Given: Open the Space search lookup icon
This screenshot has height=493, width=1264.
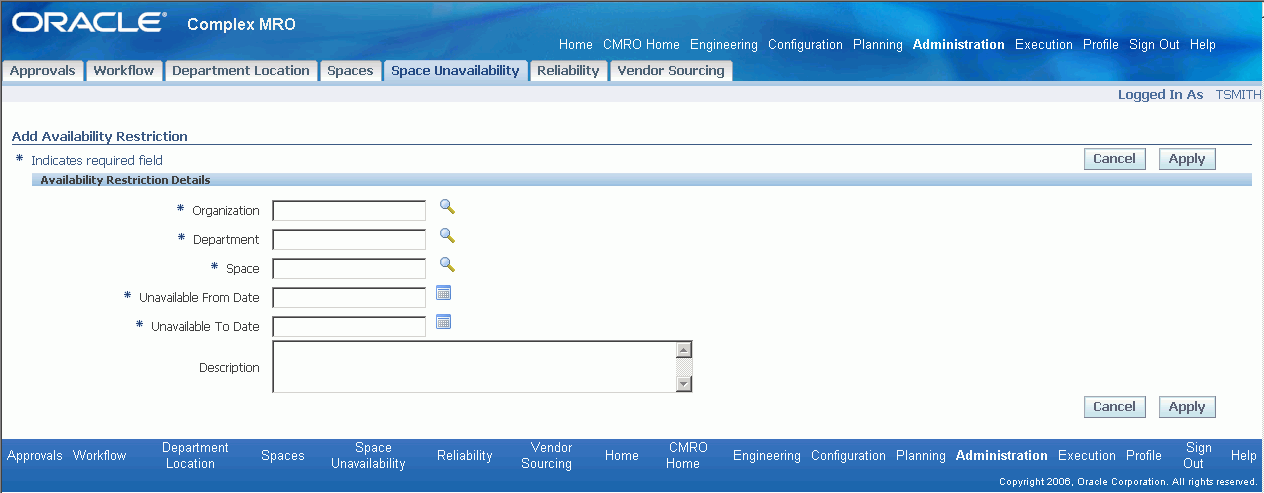Looking at the screenshot, I should click(x=447, y=265).
